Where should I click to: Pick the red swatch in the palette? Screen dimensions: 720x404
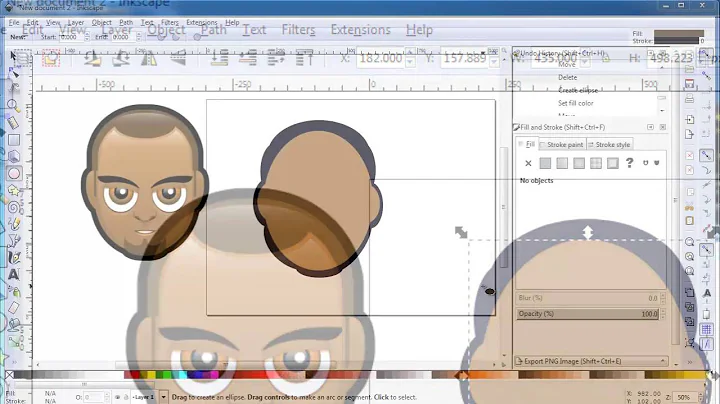pyautogui.click(x=135, y=375)
